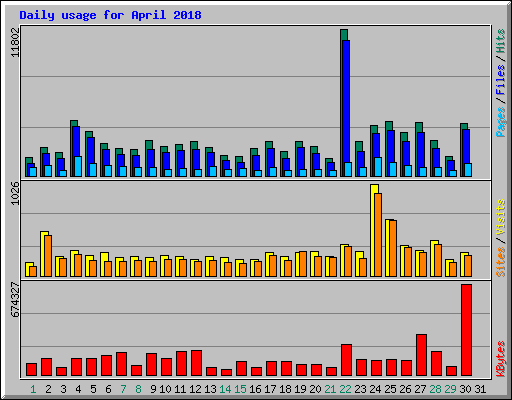The width and height of the screenshot is (512, 400).
Task: Click the red KBytes bar for day 27
Action: click(422, 355)
